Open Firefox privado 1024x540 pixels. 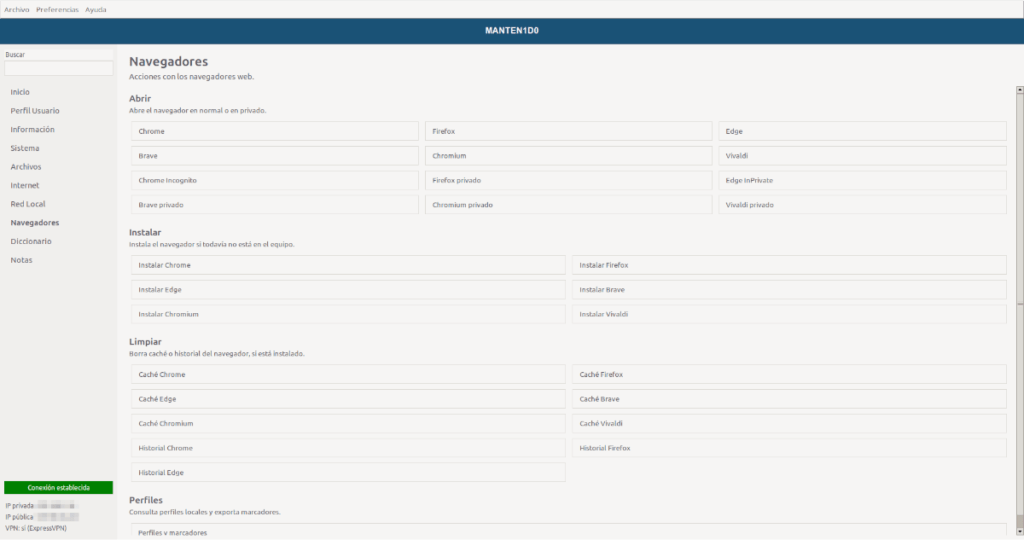(568, 180)
